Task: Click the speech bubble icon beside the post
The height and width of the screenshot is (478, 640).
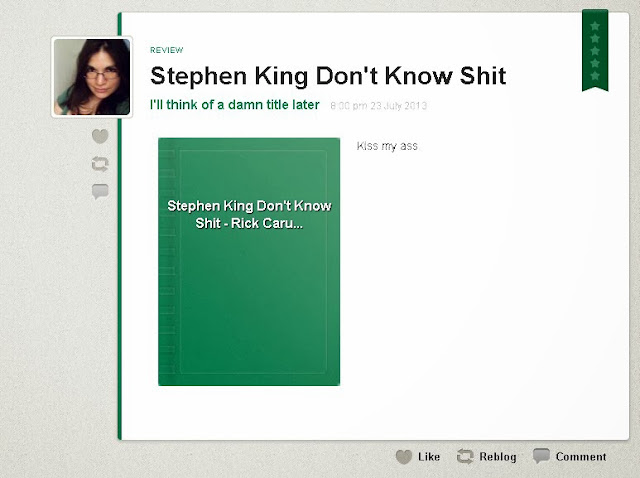Action: coord(100,191)
